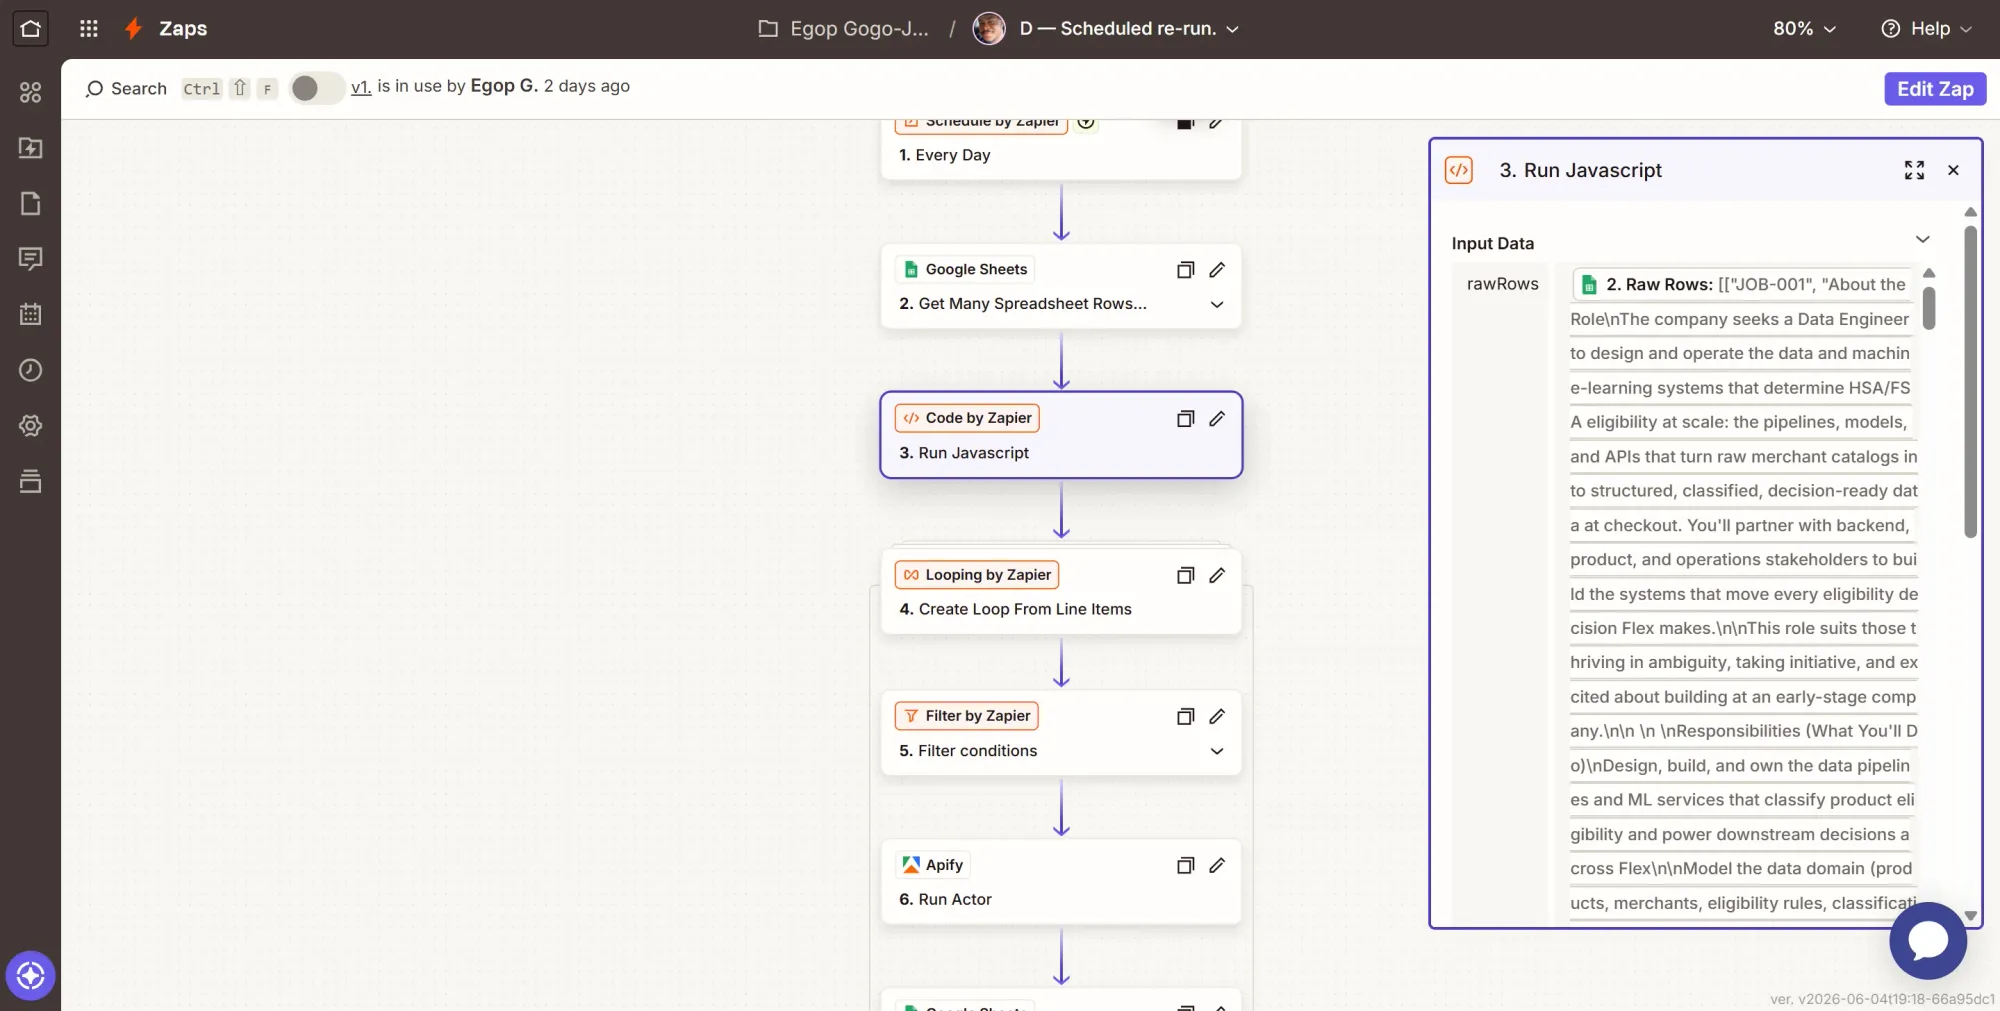Click the Edit Zap button
2000x1011 pixels.
(1935, 88)
